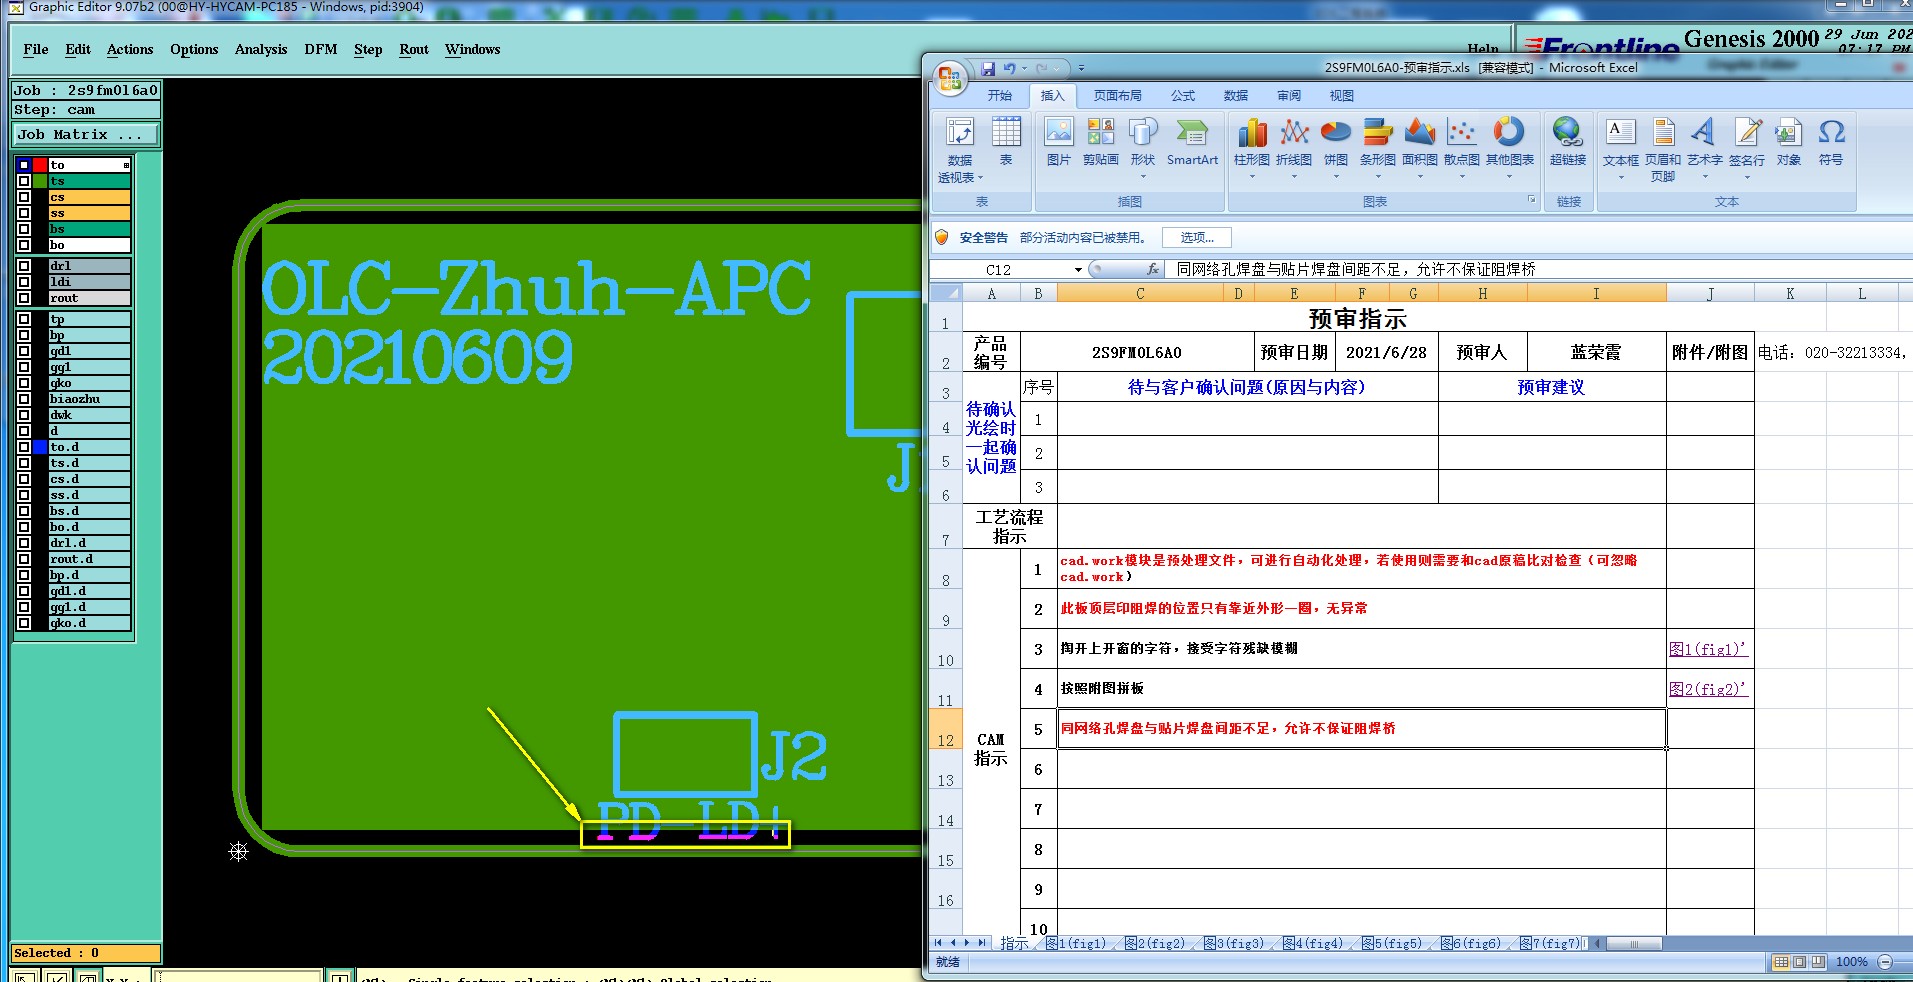Insert WordArt (艺术字)
This screenshot has height=982, width=1913.
pos(1704,148)
